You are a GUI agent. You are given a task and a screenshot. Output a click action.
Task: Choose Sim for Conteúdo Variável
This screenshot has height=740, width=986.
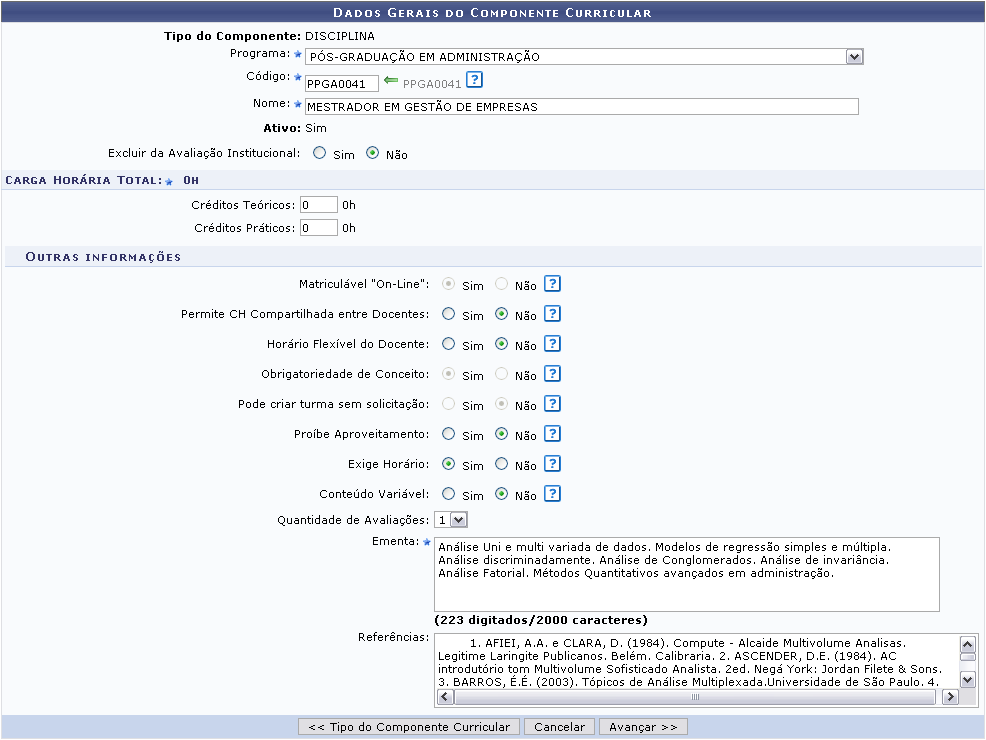pyautogui.click(x=449, y=494)
